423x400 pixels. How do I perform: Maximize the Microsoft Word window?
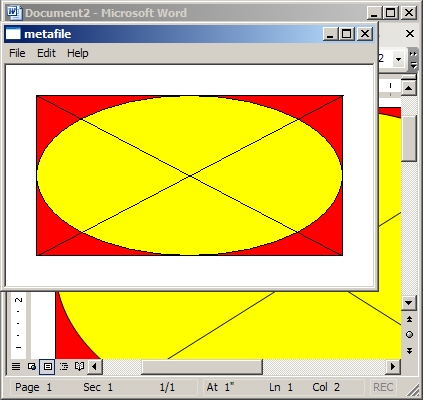pyautogui.click(x=390, y=13)
